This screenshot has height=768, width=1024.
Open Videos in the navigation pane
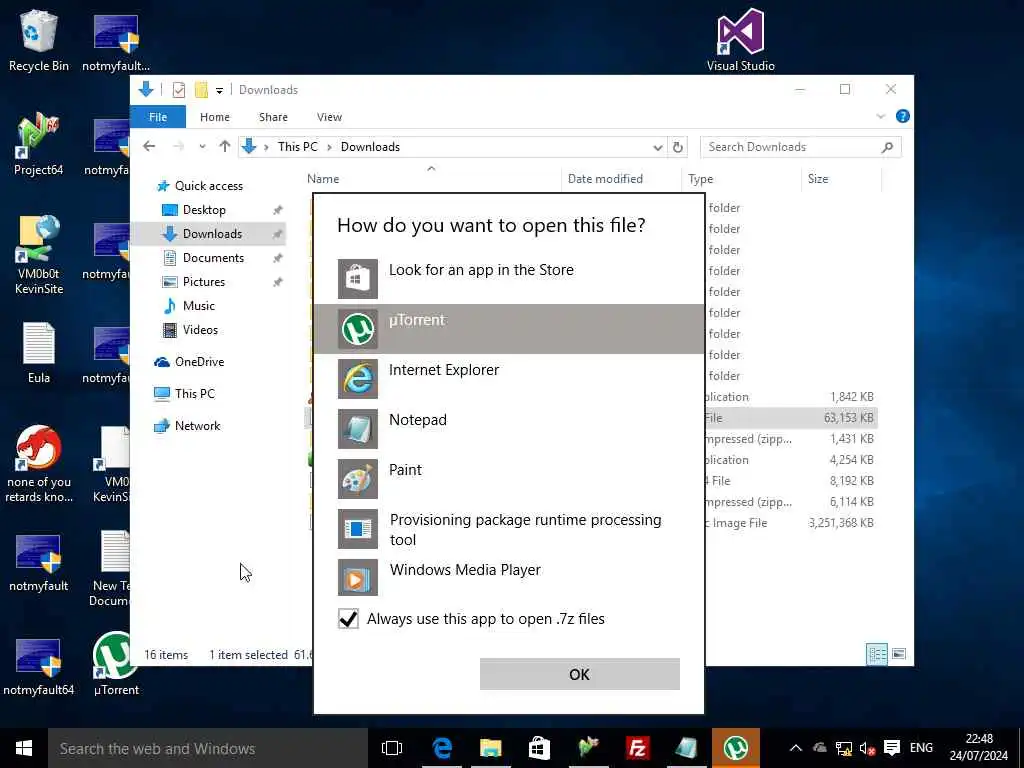[x=200, y=330]
